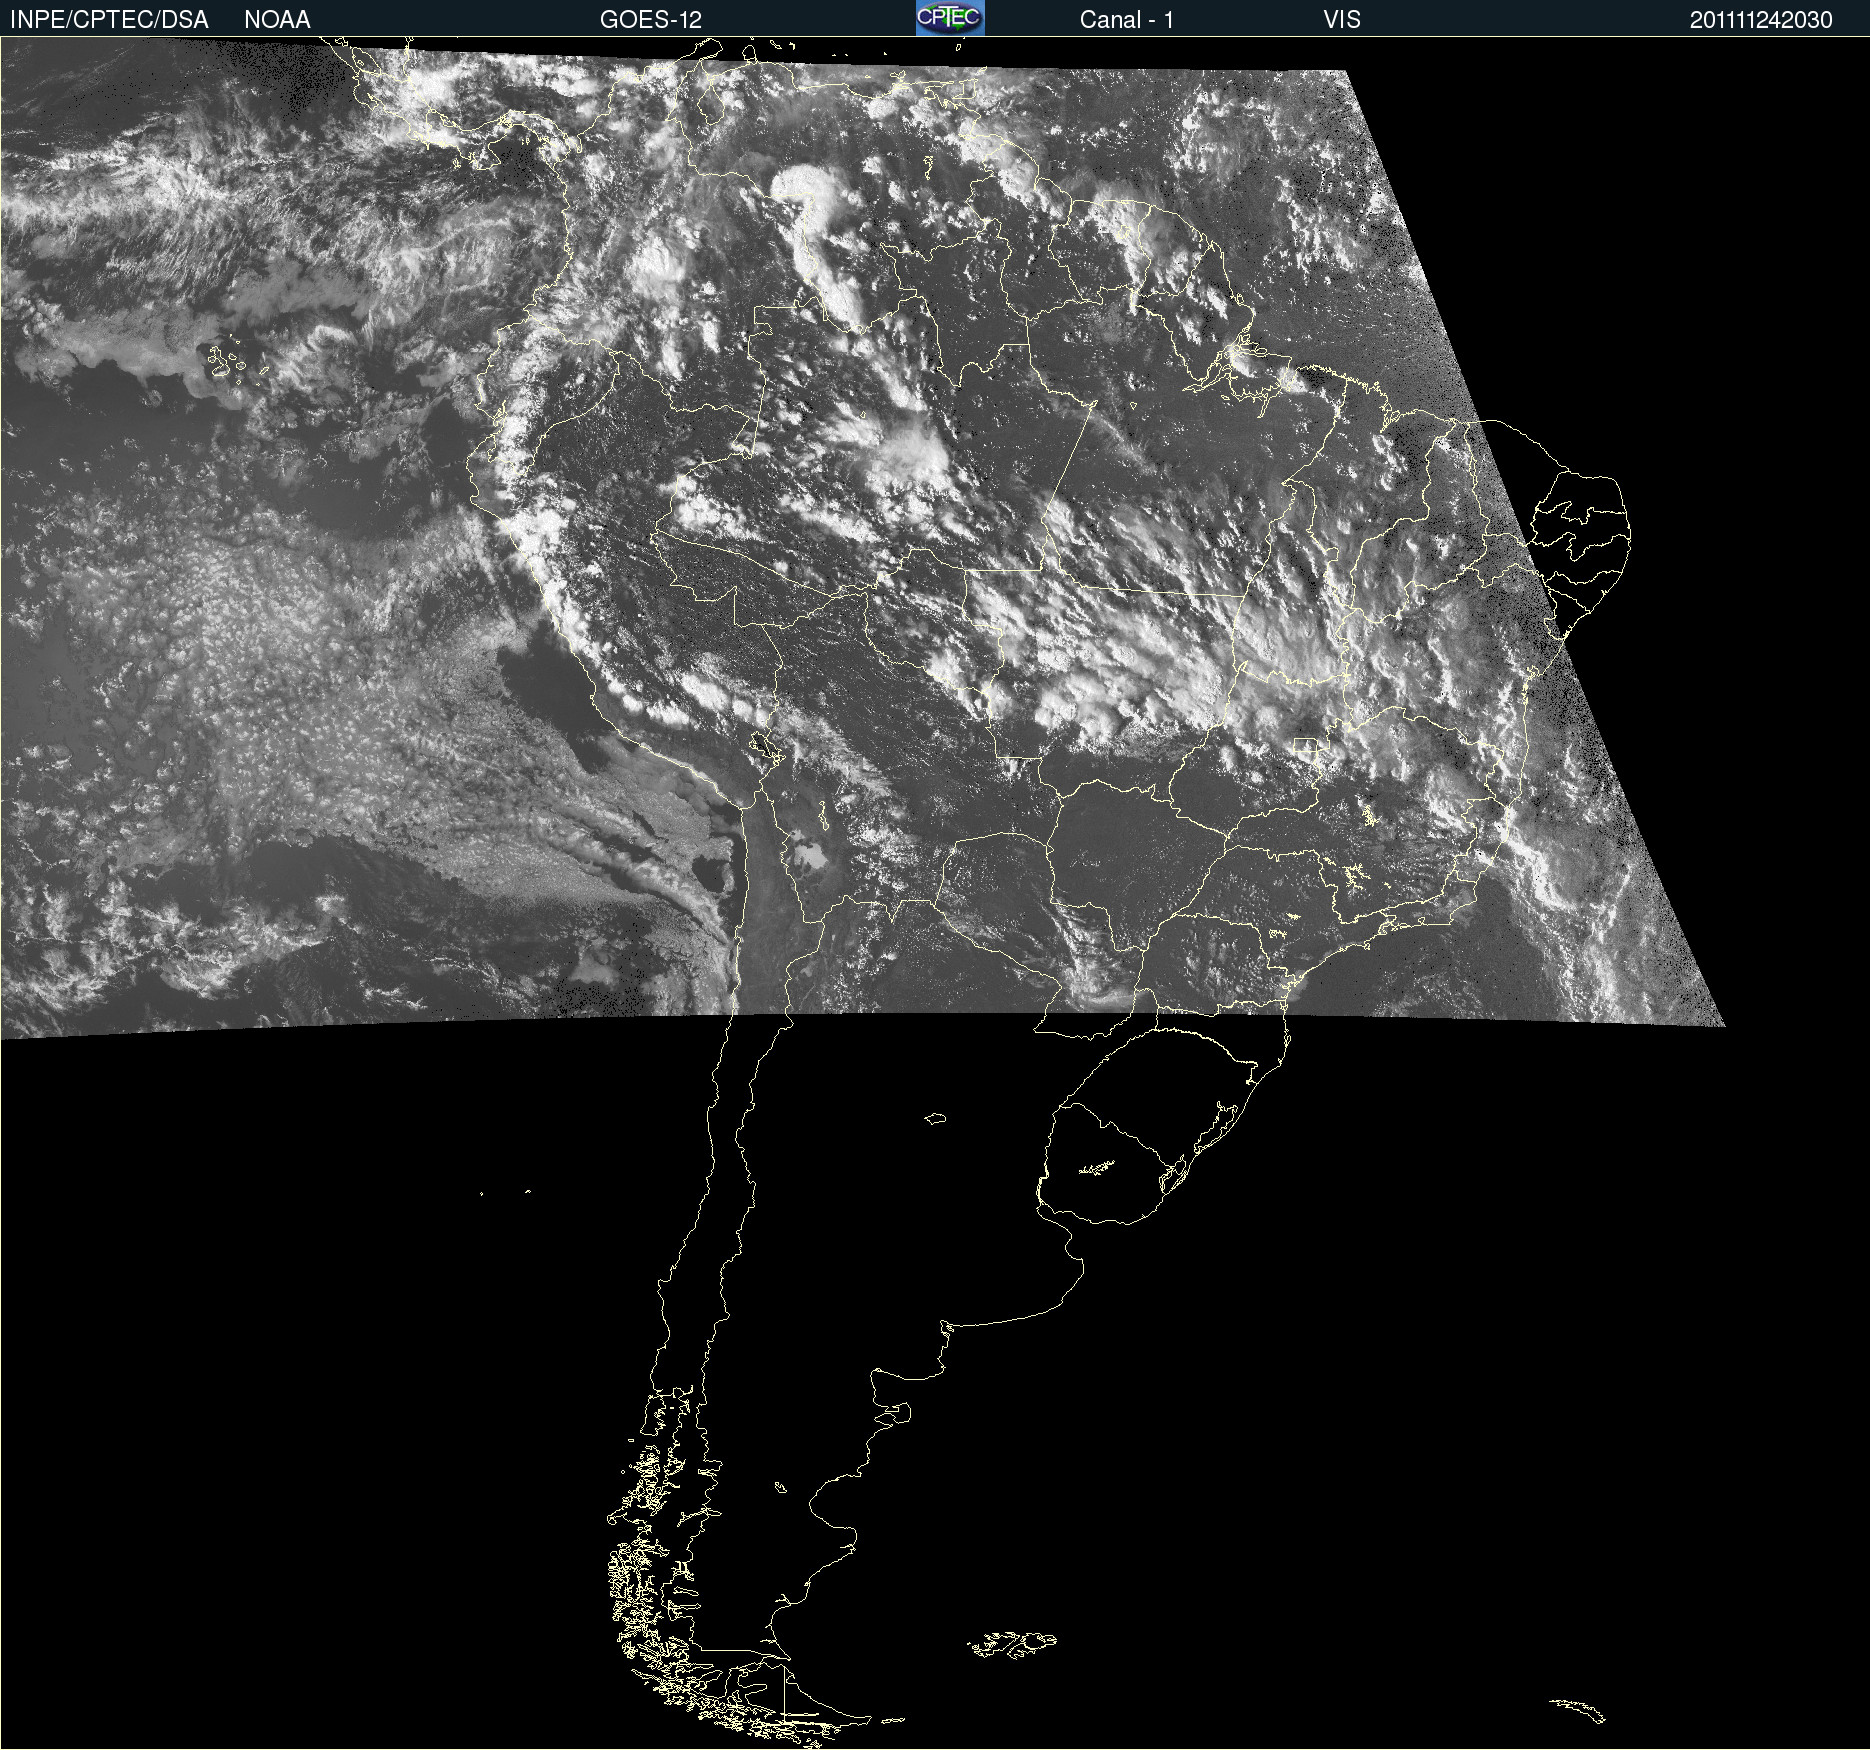Select the NOAA header text
This screenshot has width=1870, height=1750.
(x=277, y=20)
